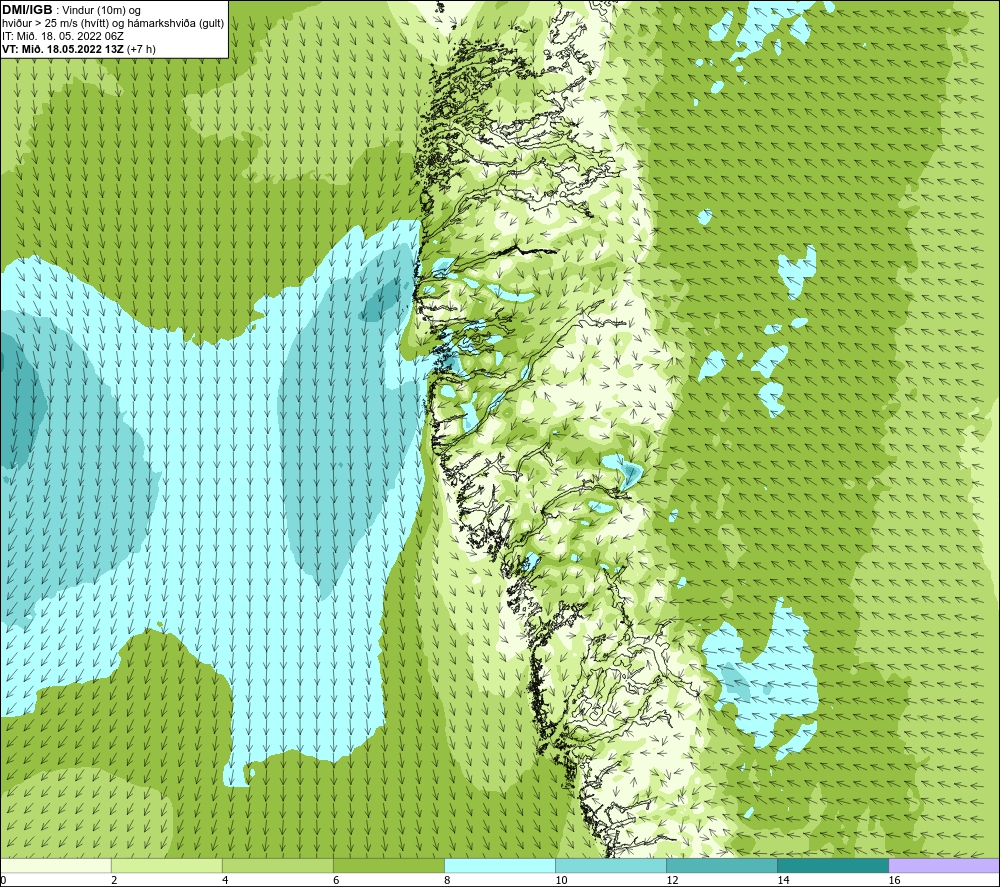Click the light green 4–6 m/s legend swatch
1000x887 pixels.
point(278,865)
